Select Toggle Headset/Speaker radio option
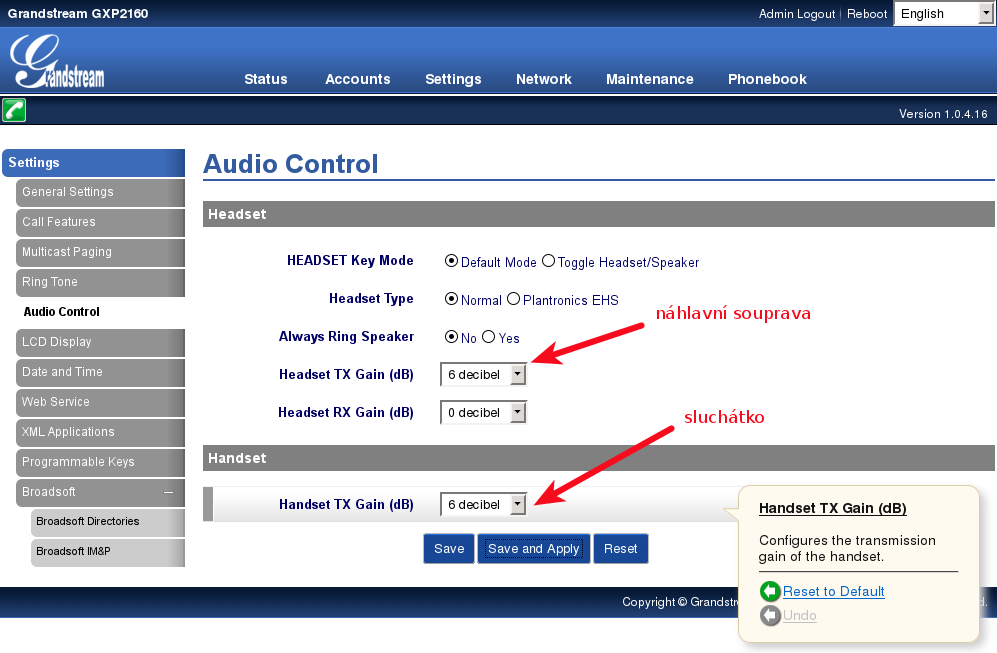 click(x=548, y=262)
